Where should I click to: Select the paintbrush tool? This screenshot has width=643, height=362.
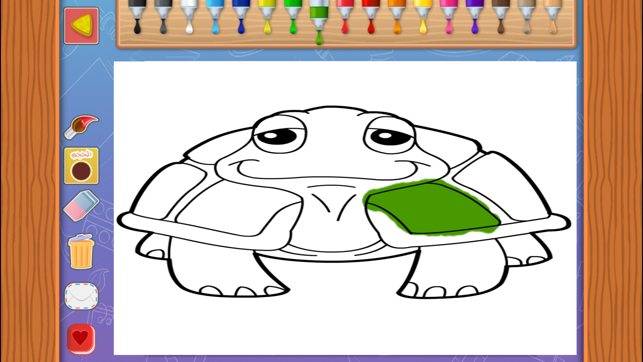pyautogui.click(x=81, y=127)
